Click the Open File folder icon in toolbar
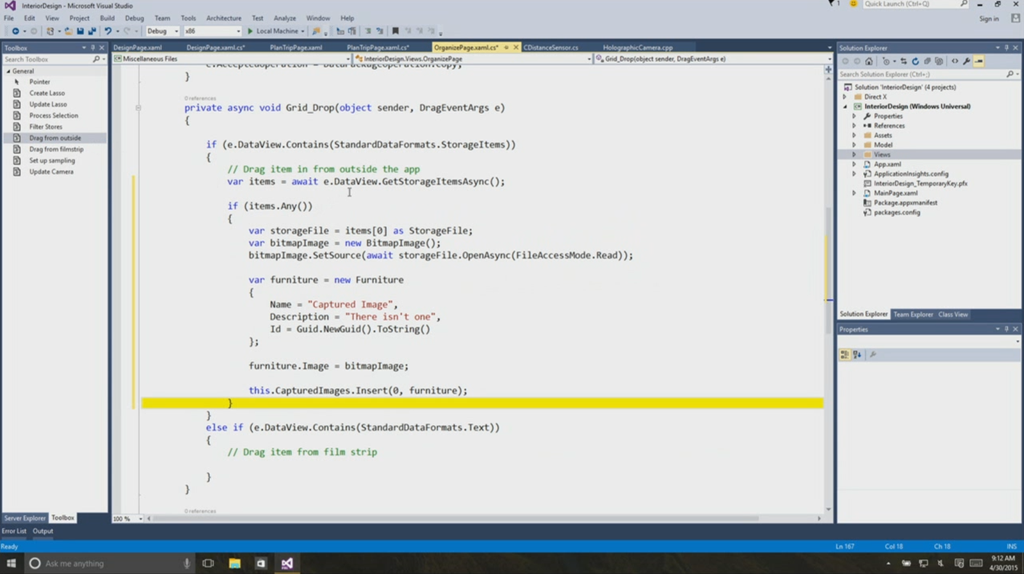1024x574 pixels. pos(68,31)
